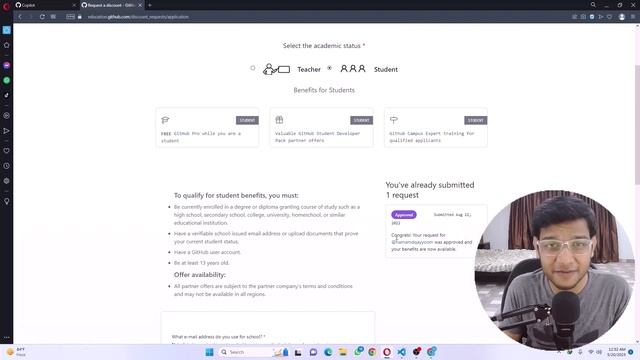The image size is (640, 360).
Task: Open Visual Studio Code from the taskbar
Action: 402,352
